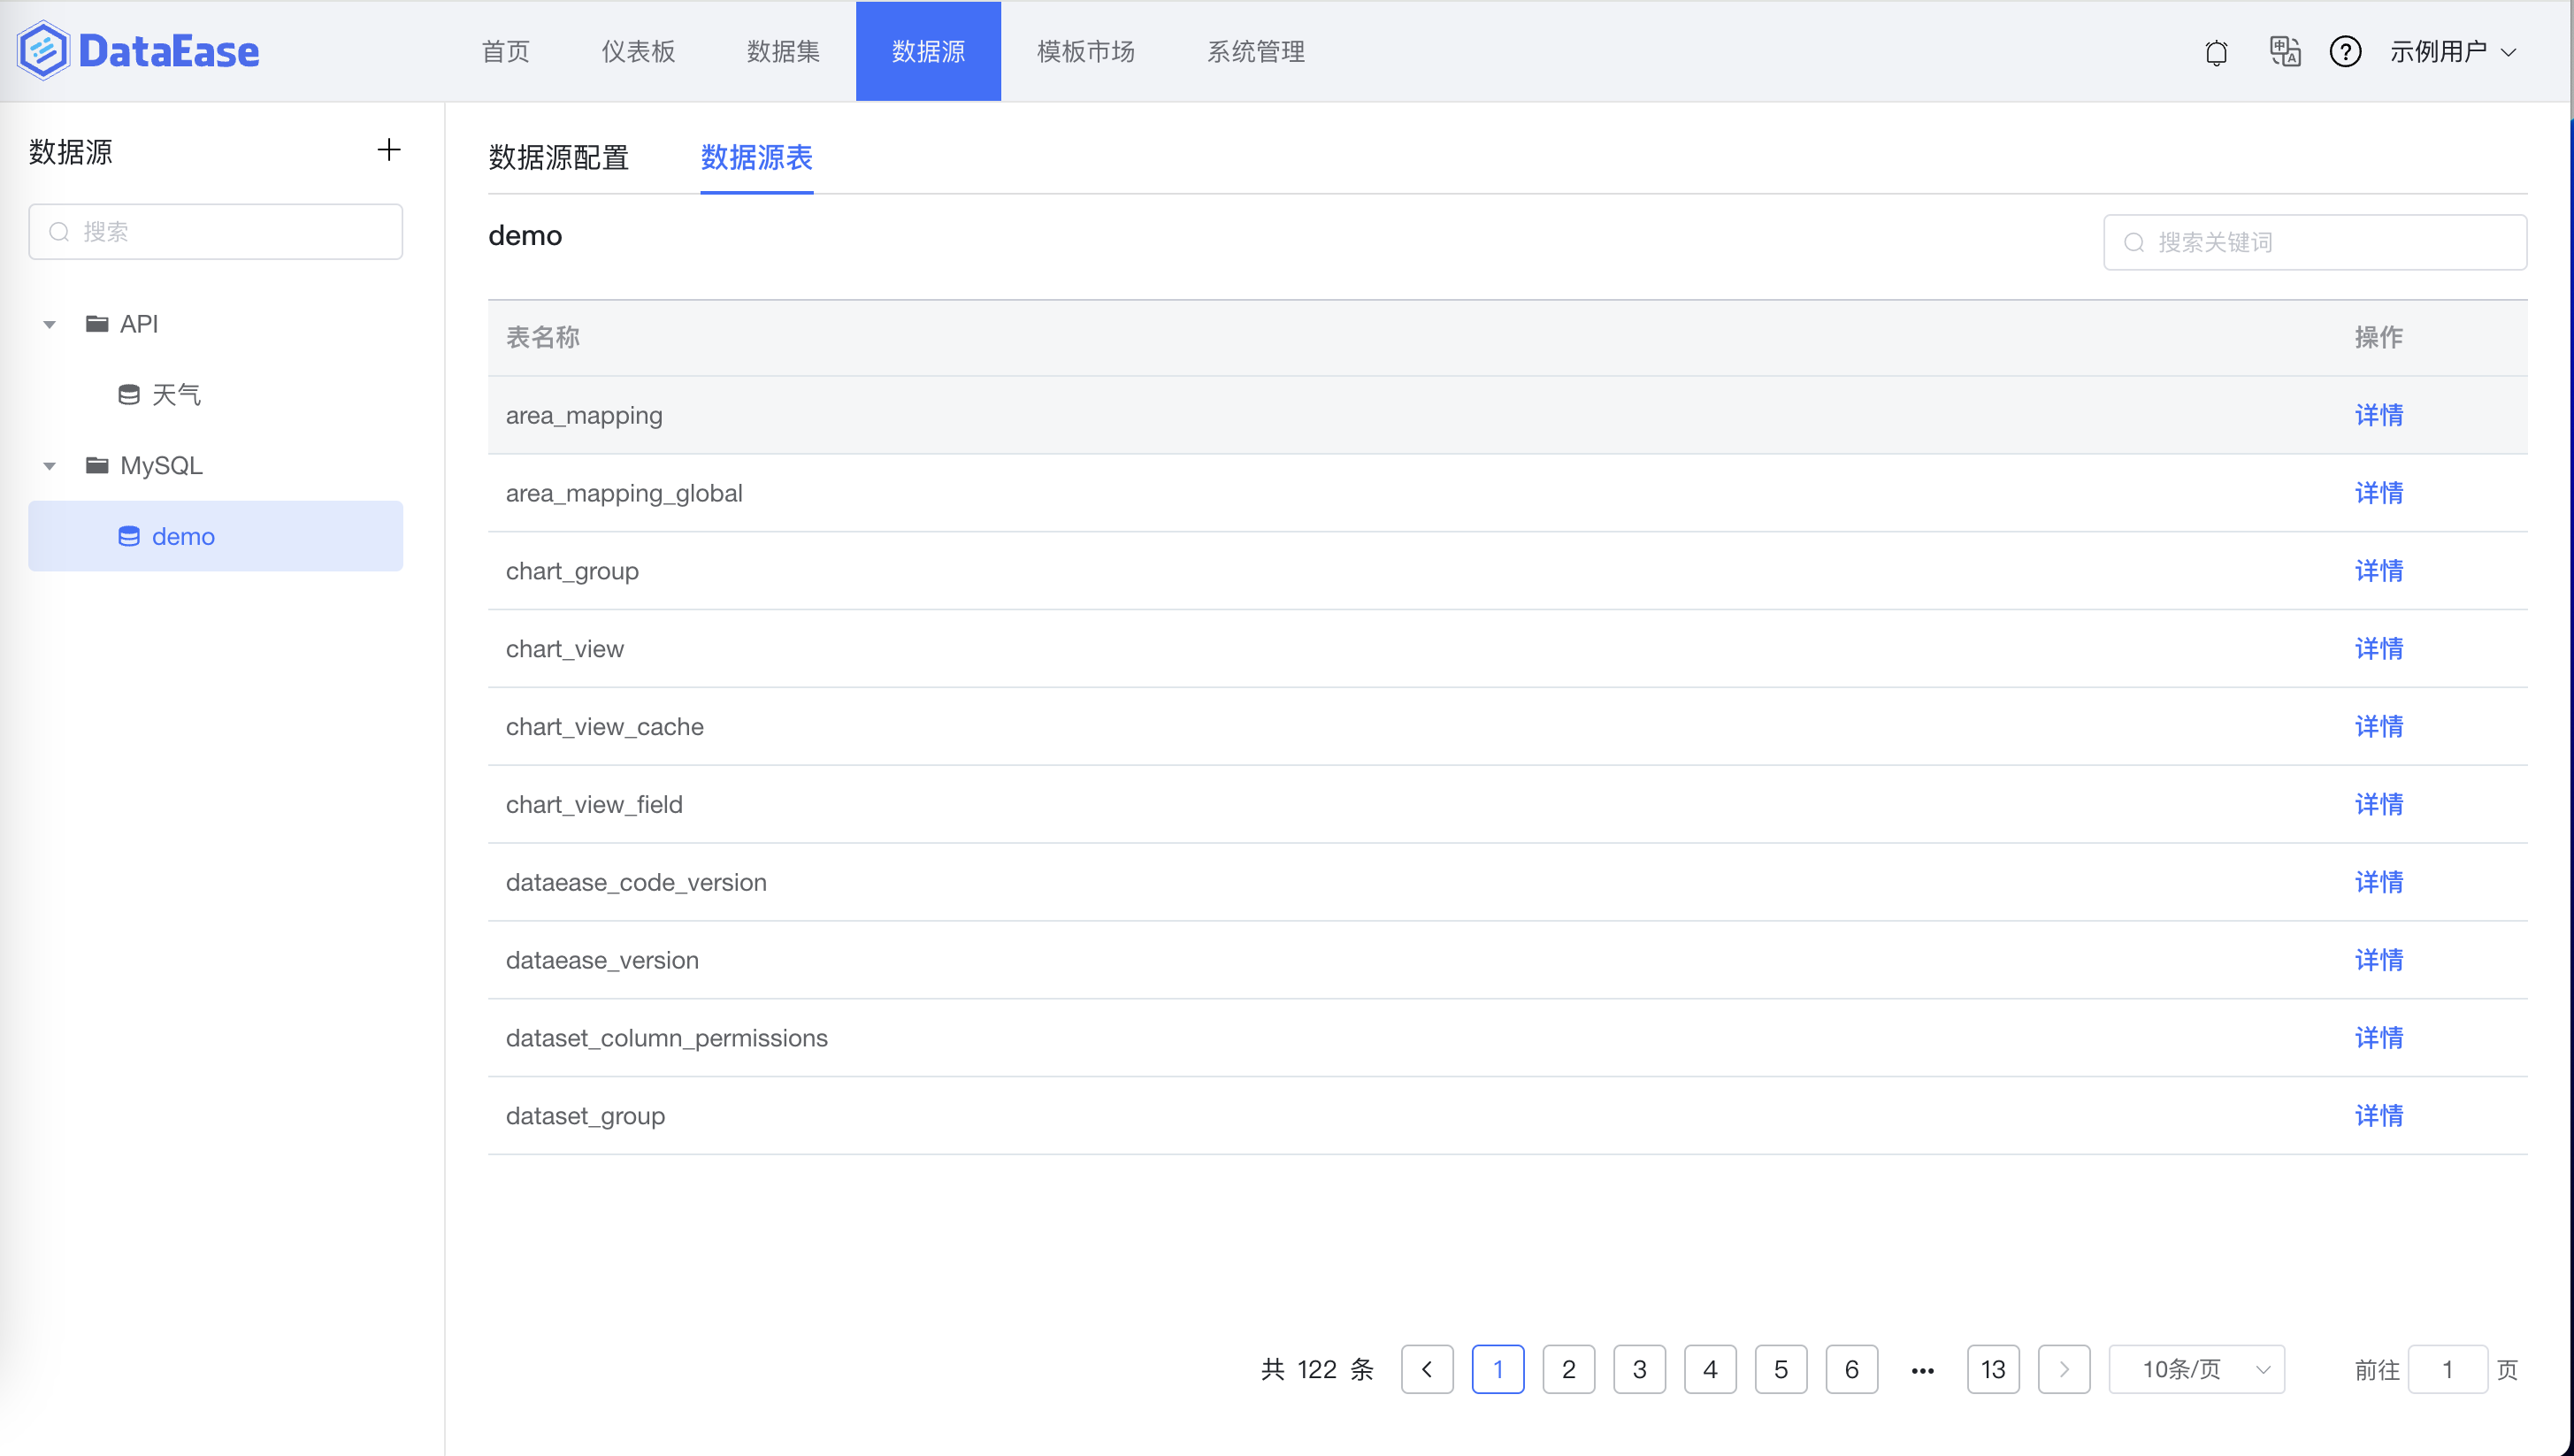Click the 前往 page number input

(x=2447, y=1369)
